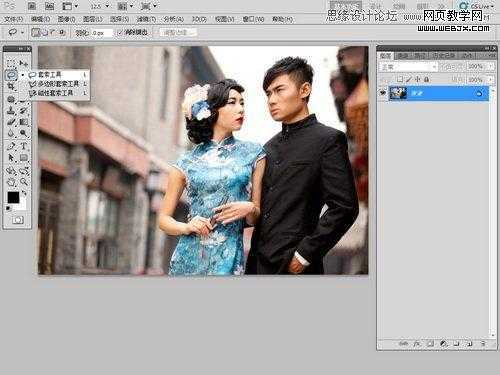Open the layer Fill dropdown arrow
Viewport: 500px width, 375px height.
tap(492, 79)
